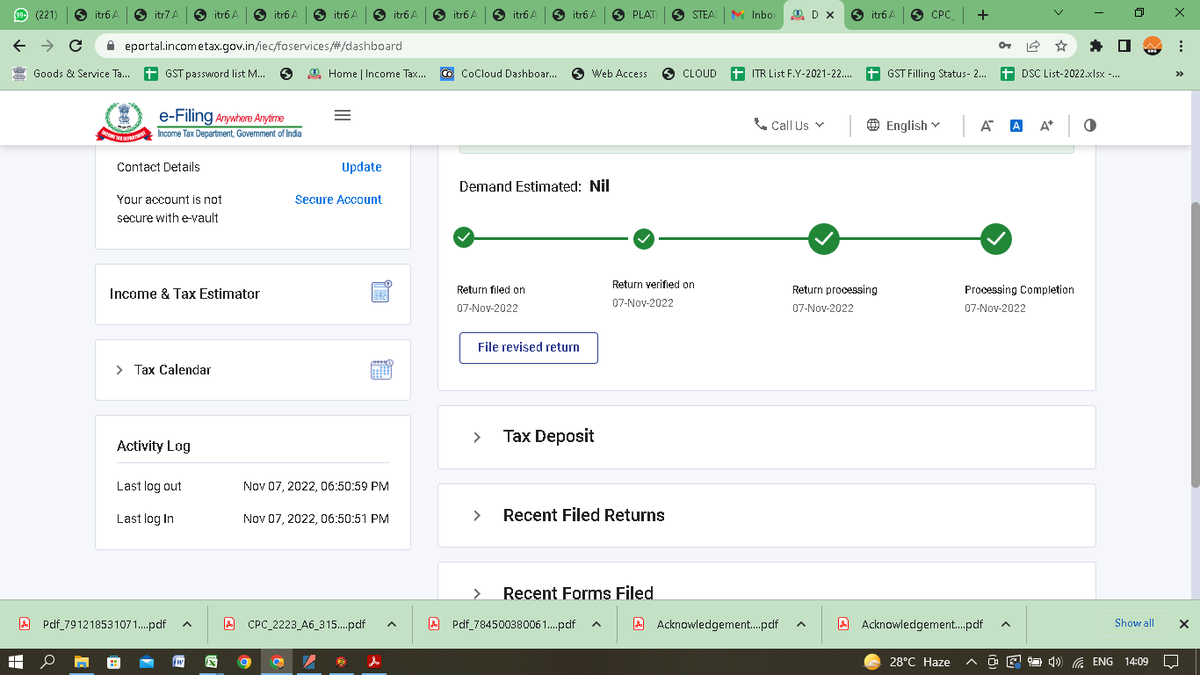Open options arrow for Pdf_791218531071 download
Screen dimensions: 1200x675
187,624
